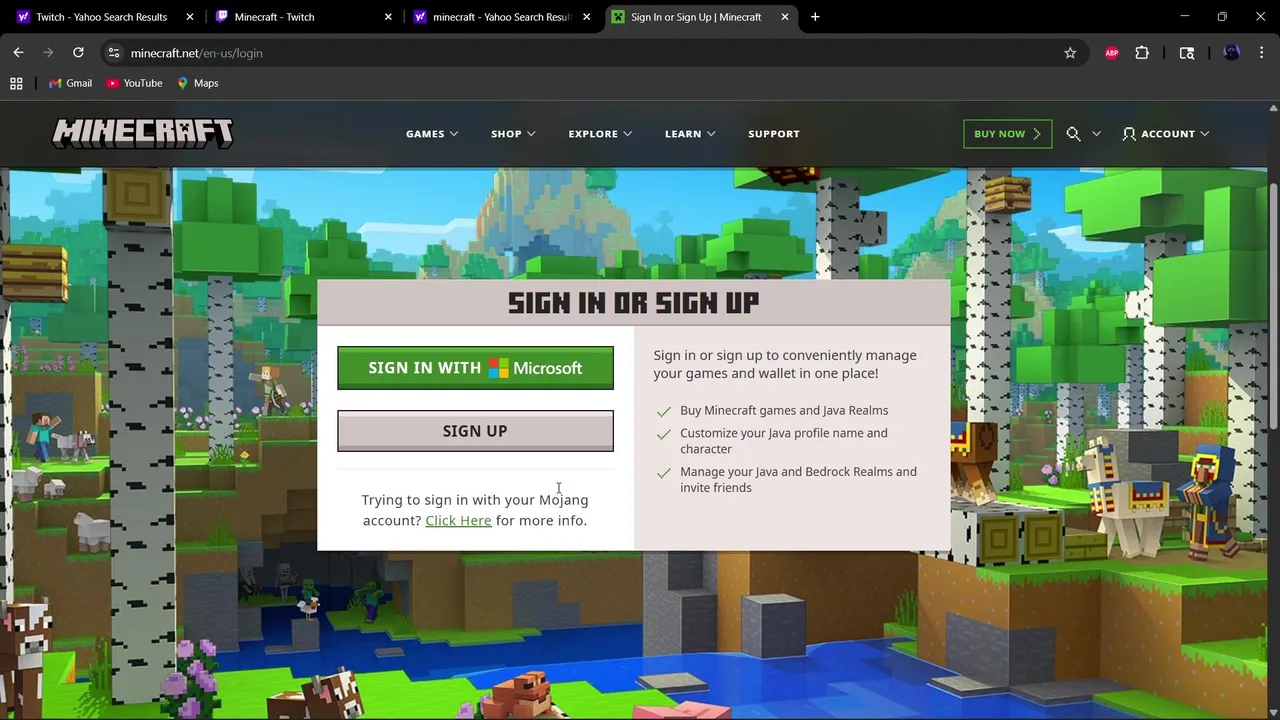This screenshot has height=720, width=1280.
Task: Open the Extensions puzzle icon
Action: coord(1142,53)
